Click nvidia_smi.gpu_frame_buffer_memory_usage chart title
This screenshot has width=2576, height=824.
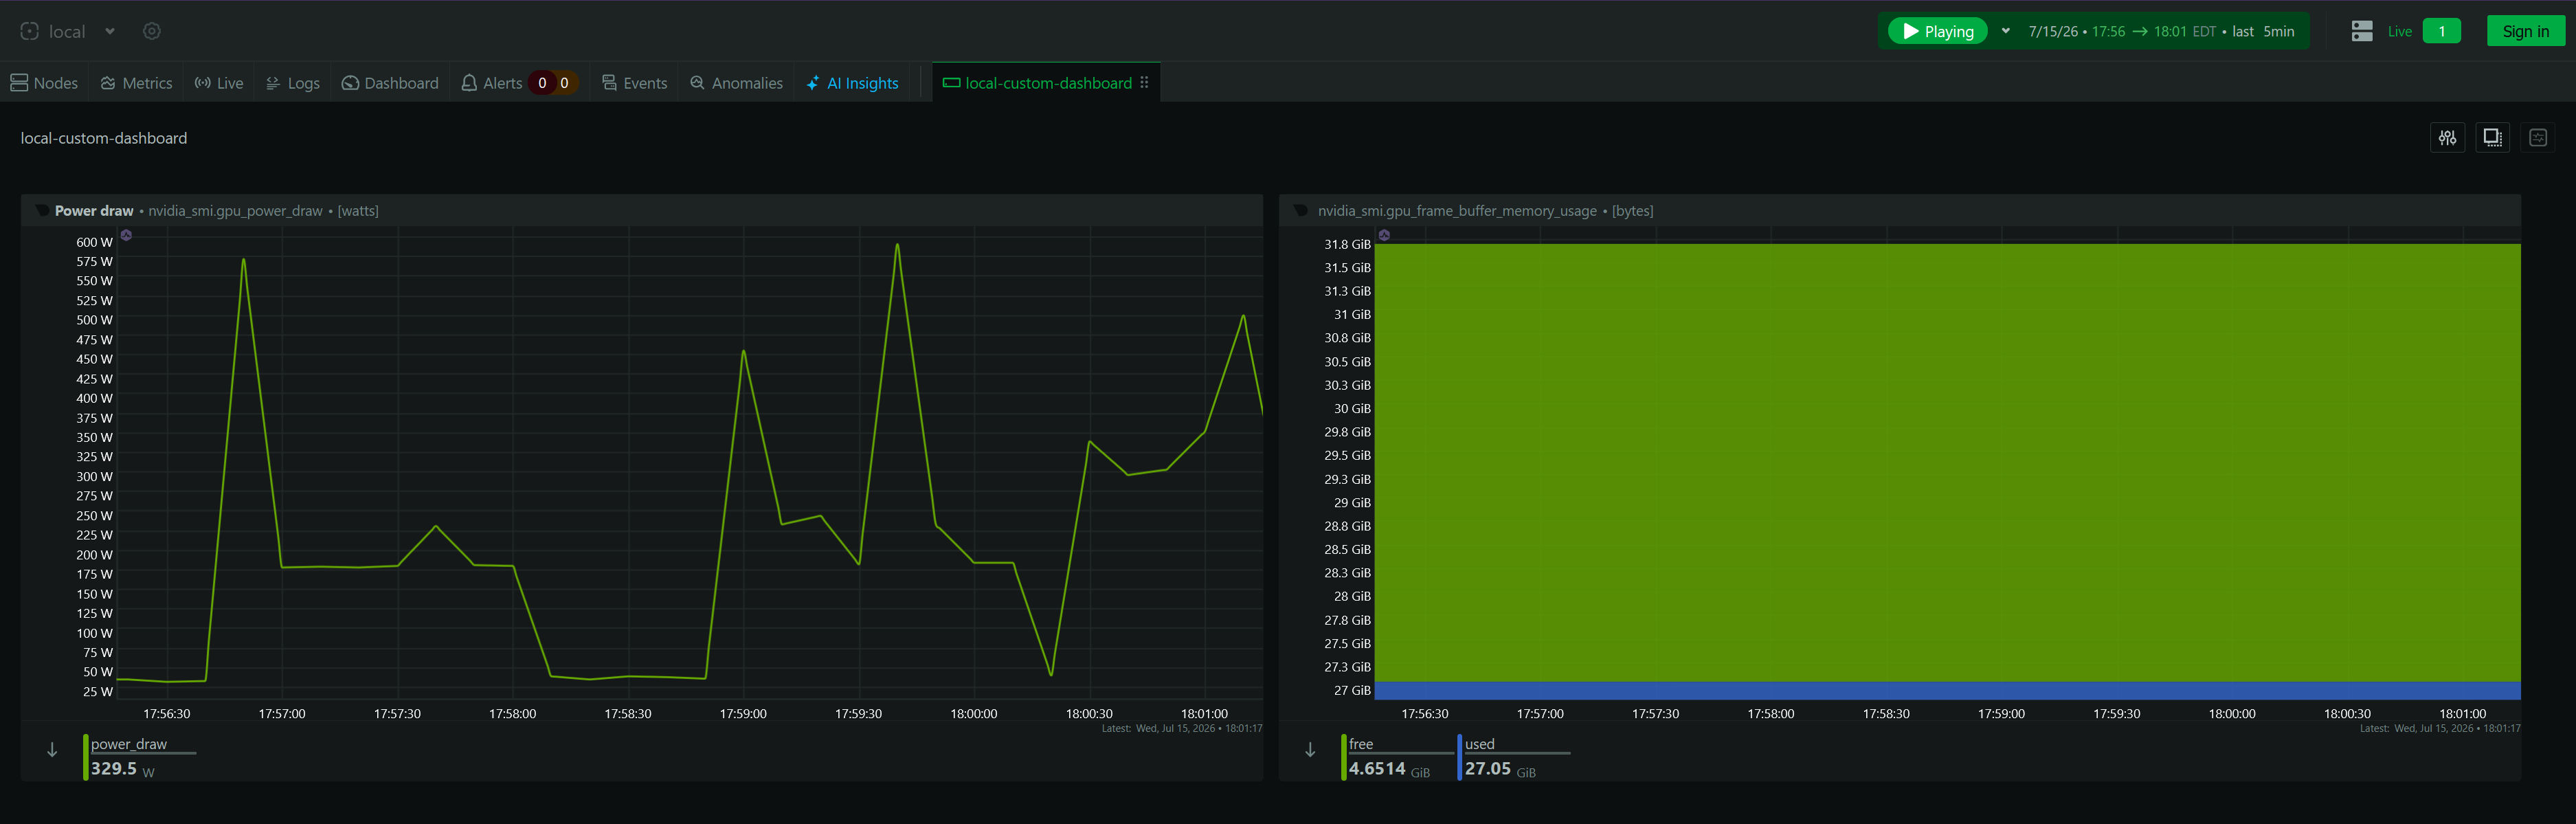(1457, 211)
